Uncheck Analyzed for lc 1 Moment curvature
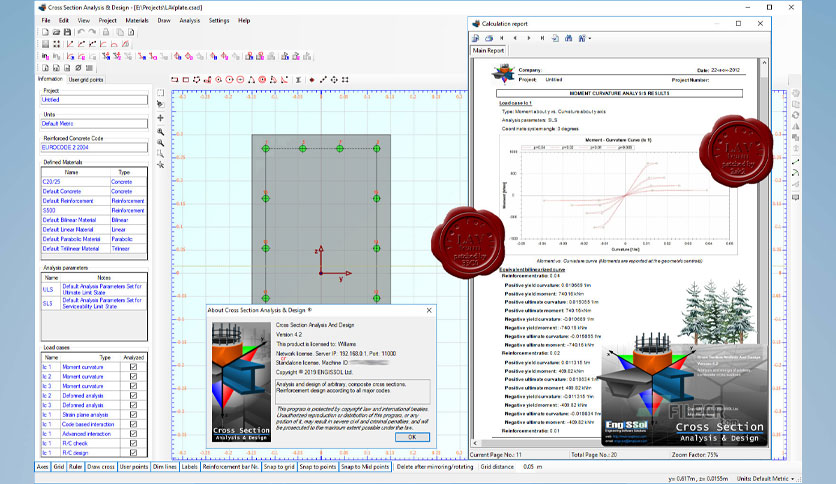The height and width of the screenshot is (484, 836). click(133, 367)
